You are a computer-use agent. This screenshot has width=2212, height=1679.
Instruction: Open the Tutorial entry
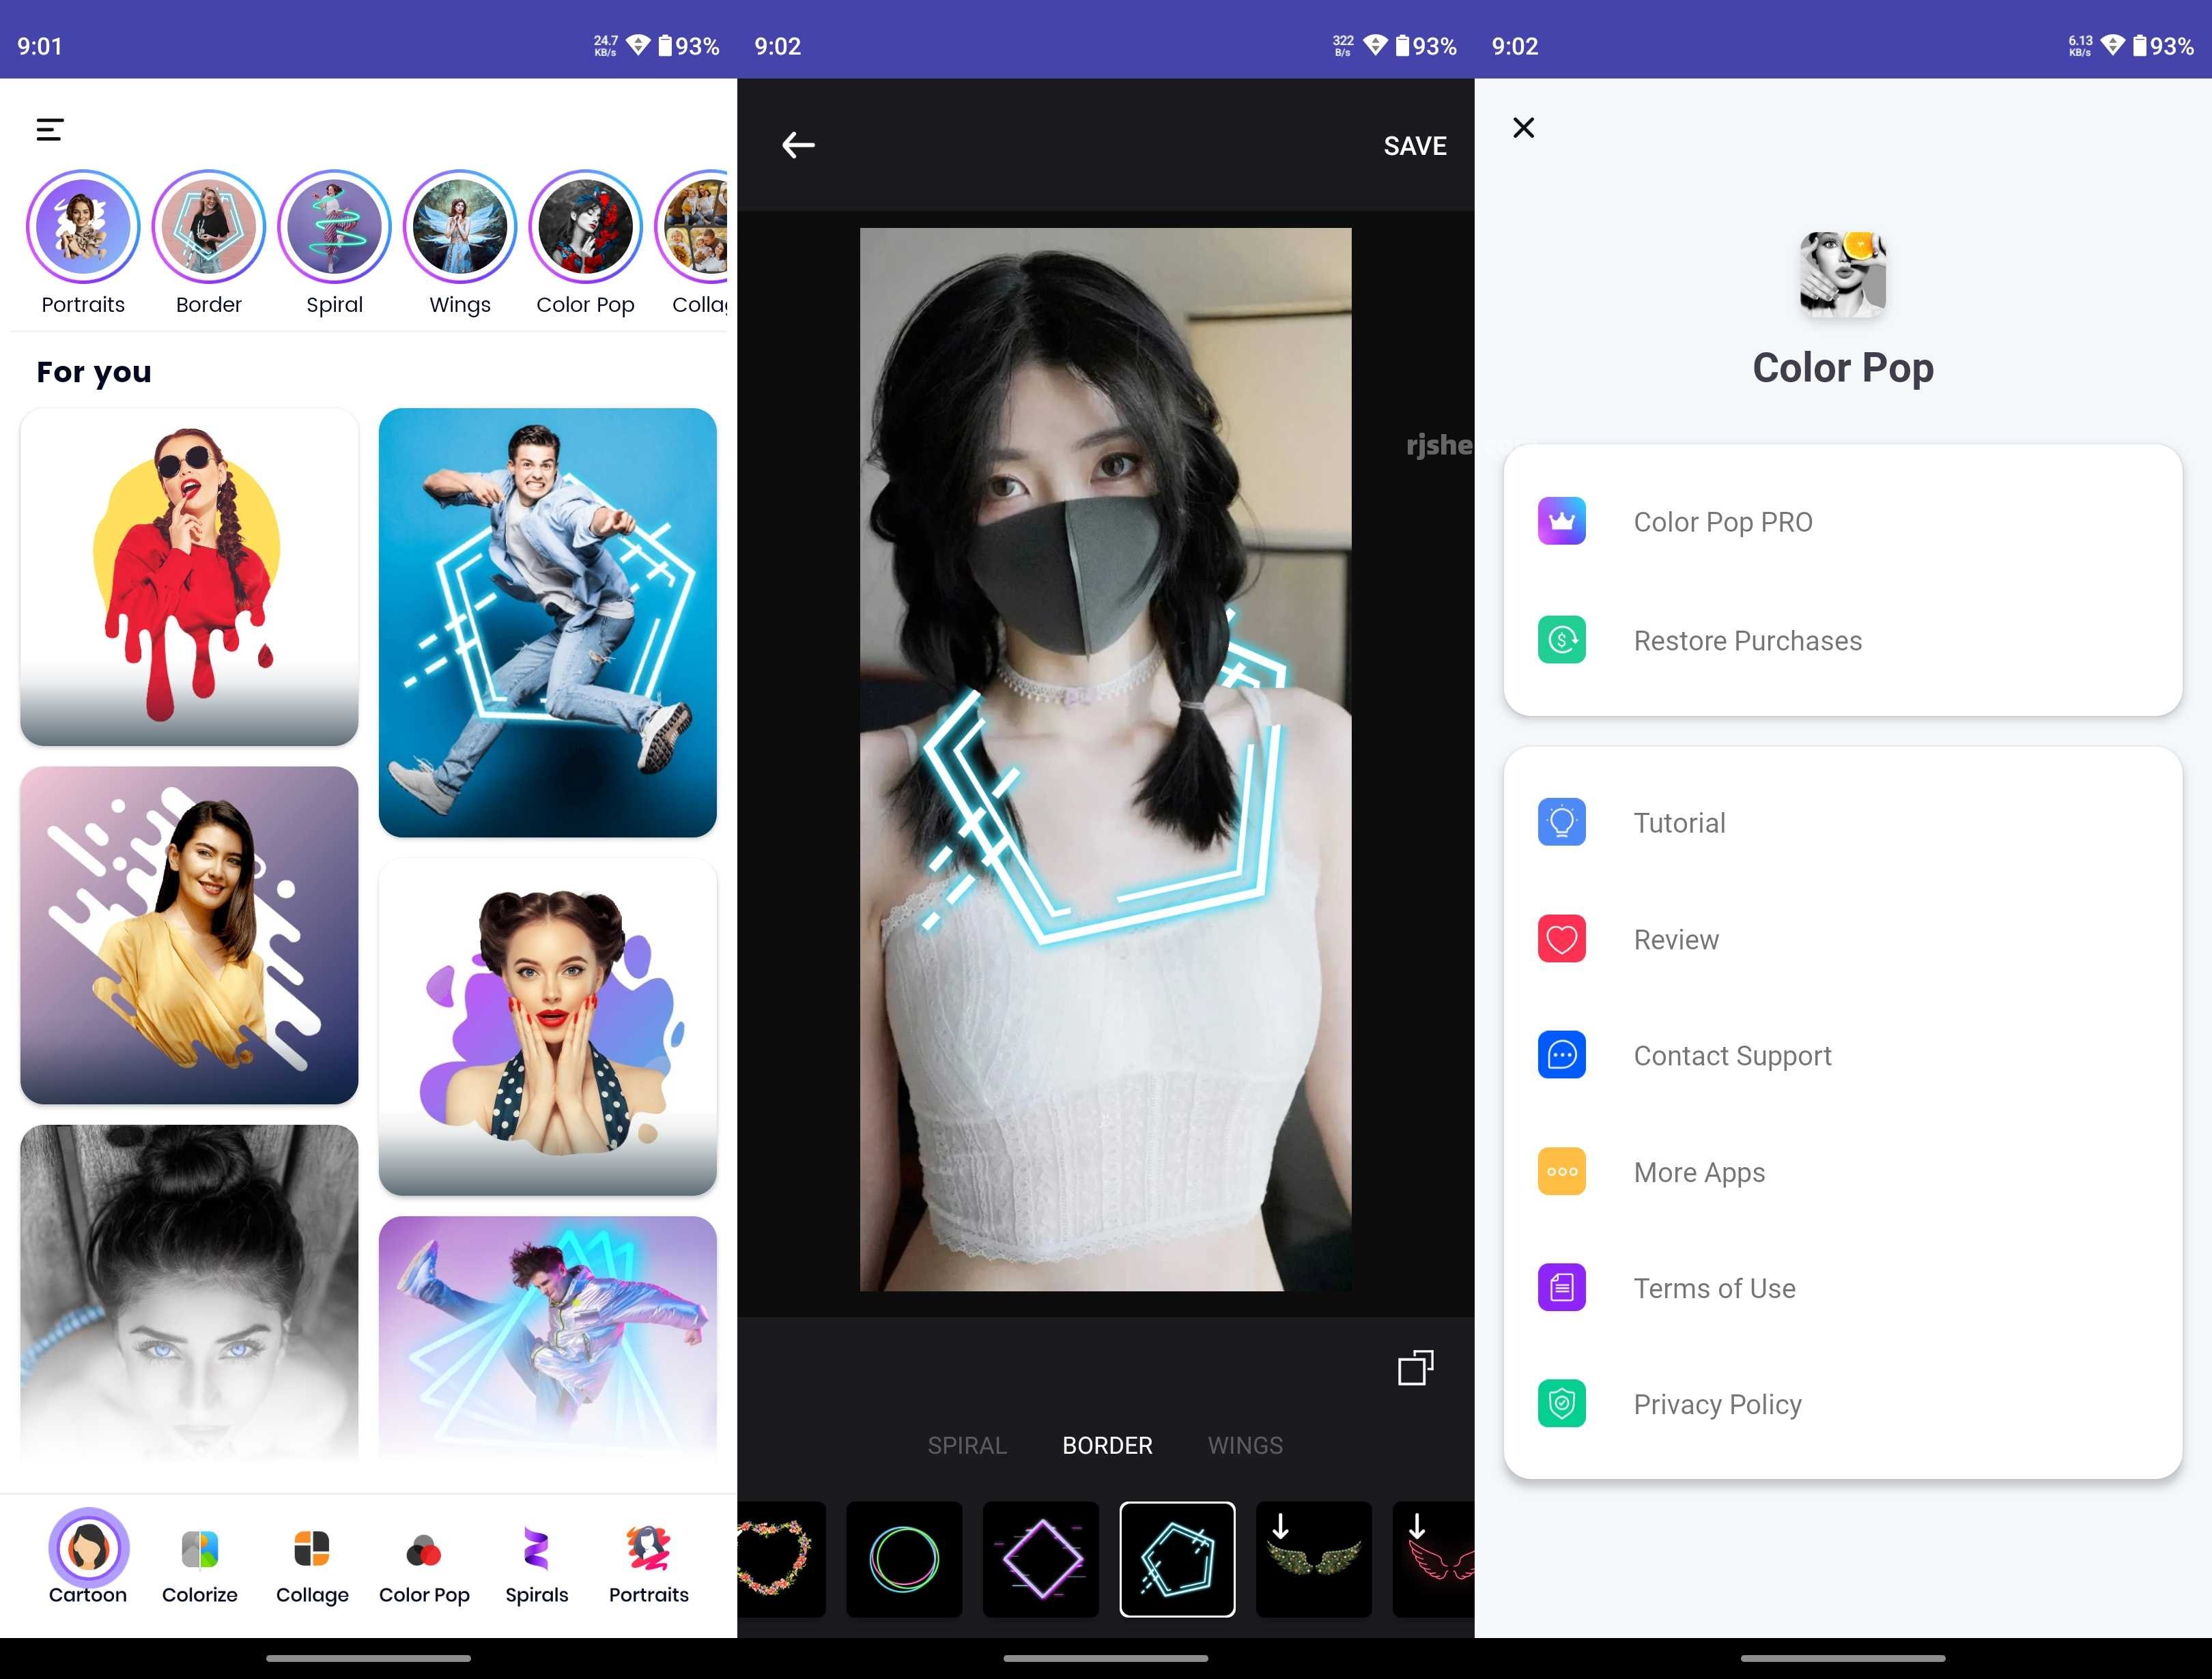tap(1842, 822)
